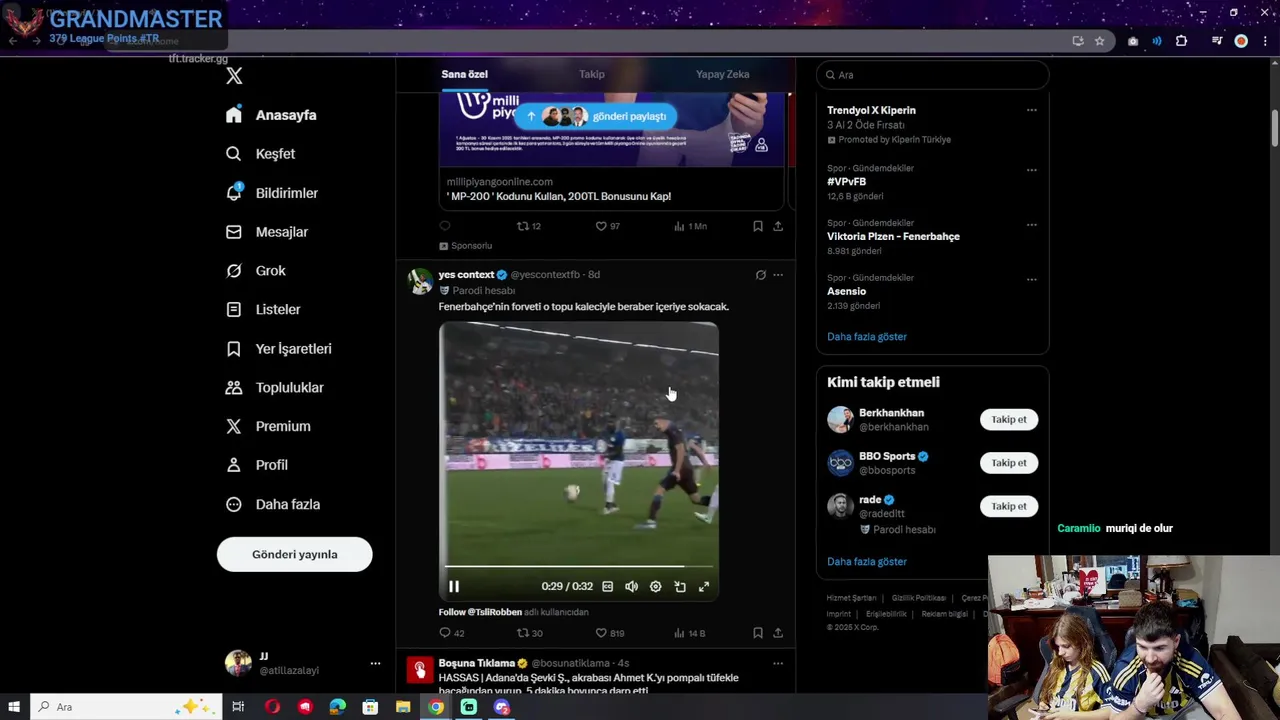Open milliplyangoonline.com ad link
This screenshot has height=720, width=1280.
499,182
